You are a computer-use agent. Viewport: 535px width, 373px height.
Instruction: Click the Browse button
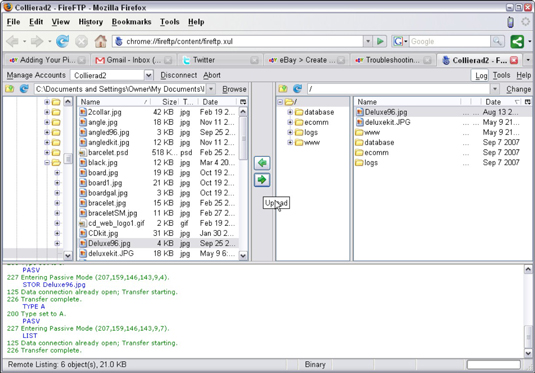(x=234, y=89)
